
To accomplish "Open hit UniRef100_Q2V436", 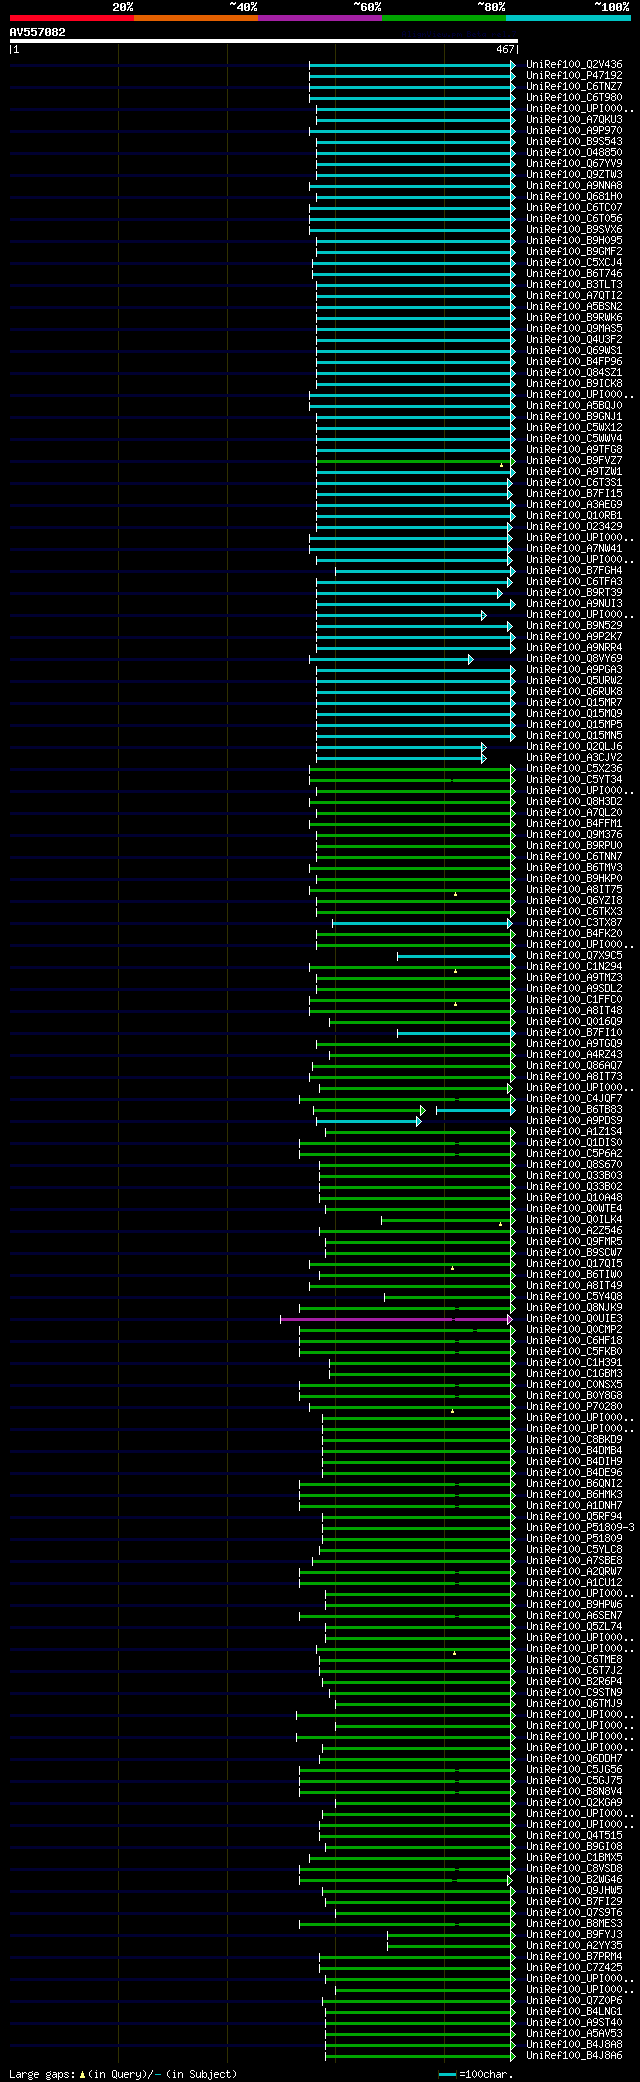I will click(x=574, y=65).
